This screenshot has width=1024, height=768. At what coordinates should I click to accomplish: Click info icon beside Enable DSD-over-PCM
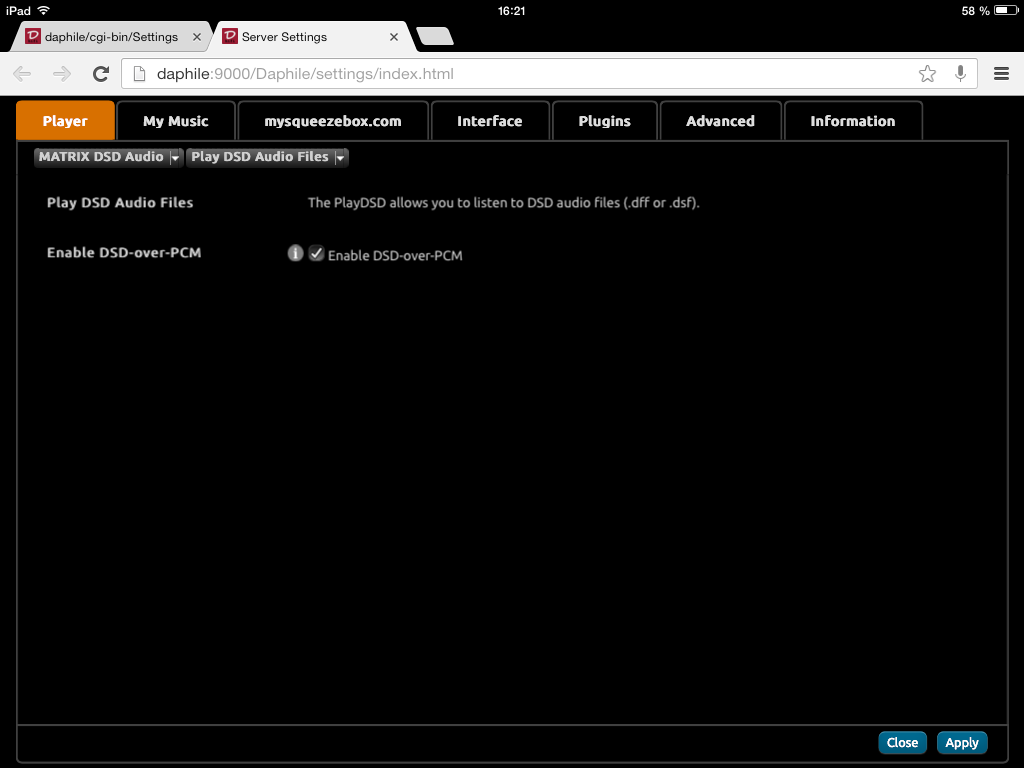click(x=295, y=253)
